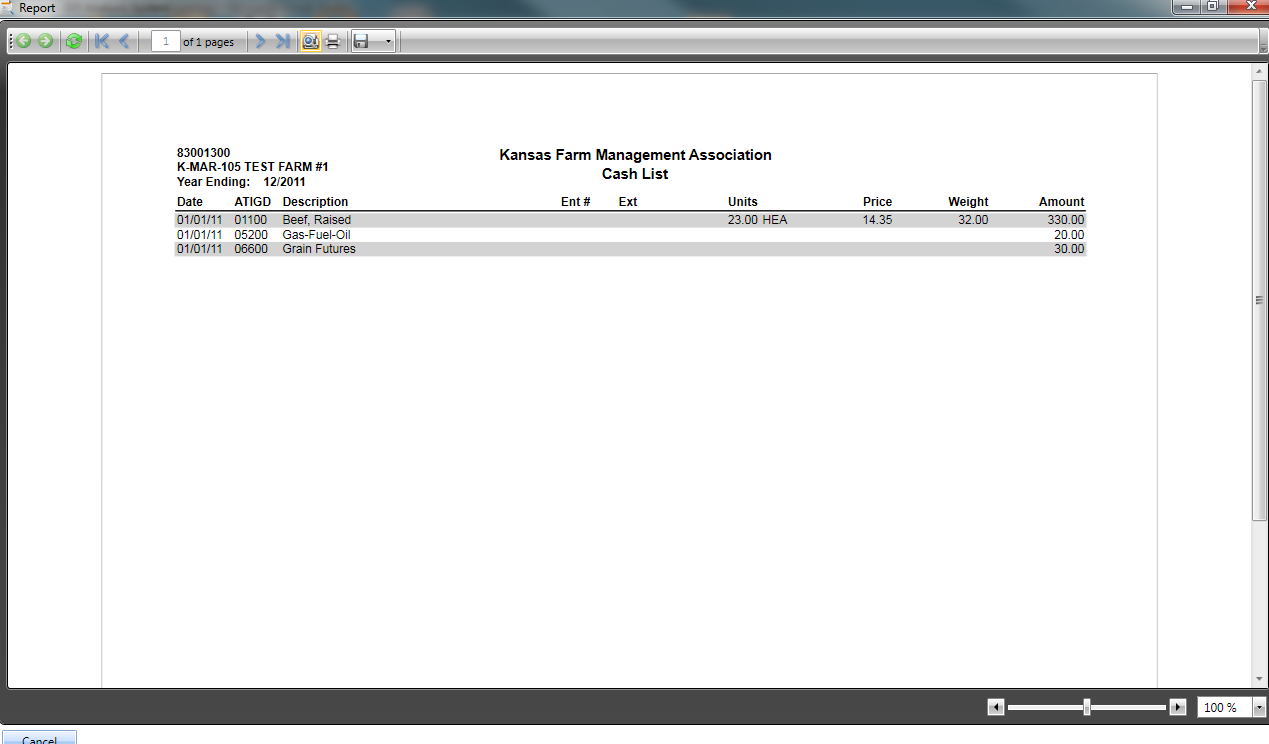Screen dimensions: 1269x744
Task: Click 'Beef, Raised' description
Action: [317, 220]
